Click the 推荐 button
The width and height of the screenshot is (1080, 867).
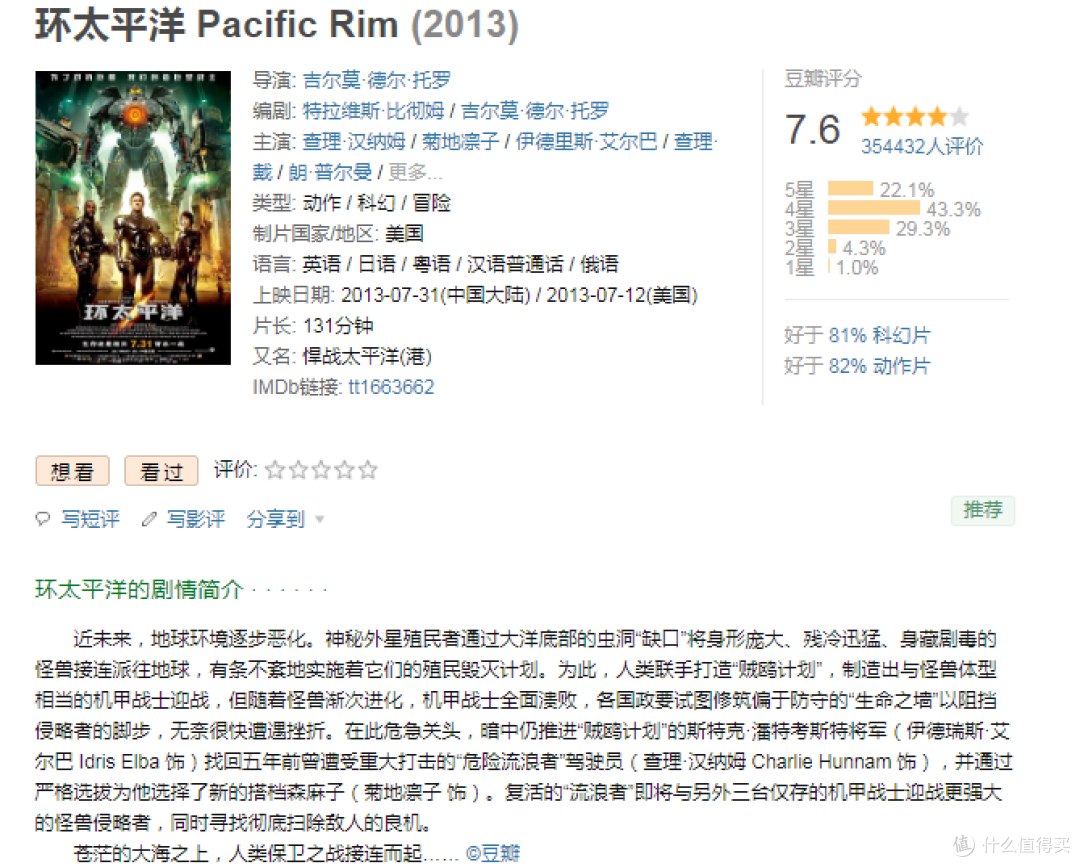click(983, 510)
